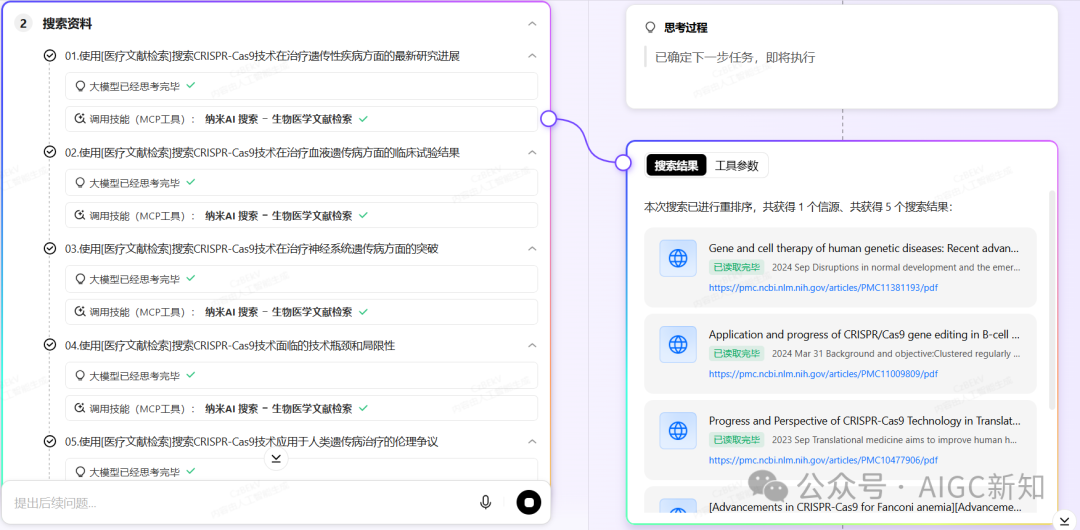Click lightbulb icon under step 02

[x=79, y=183]
